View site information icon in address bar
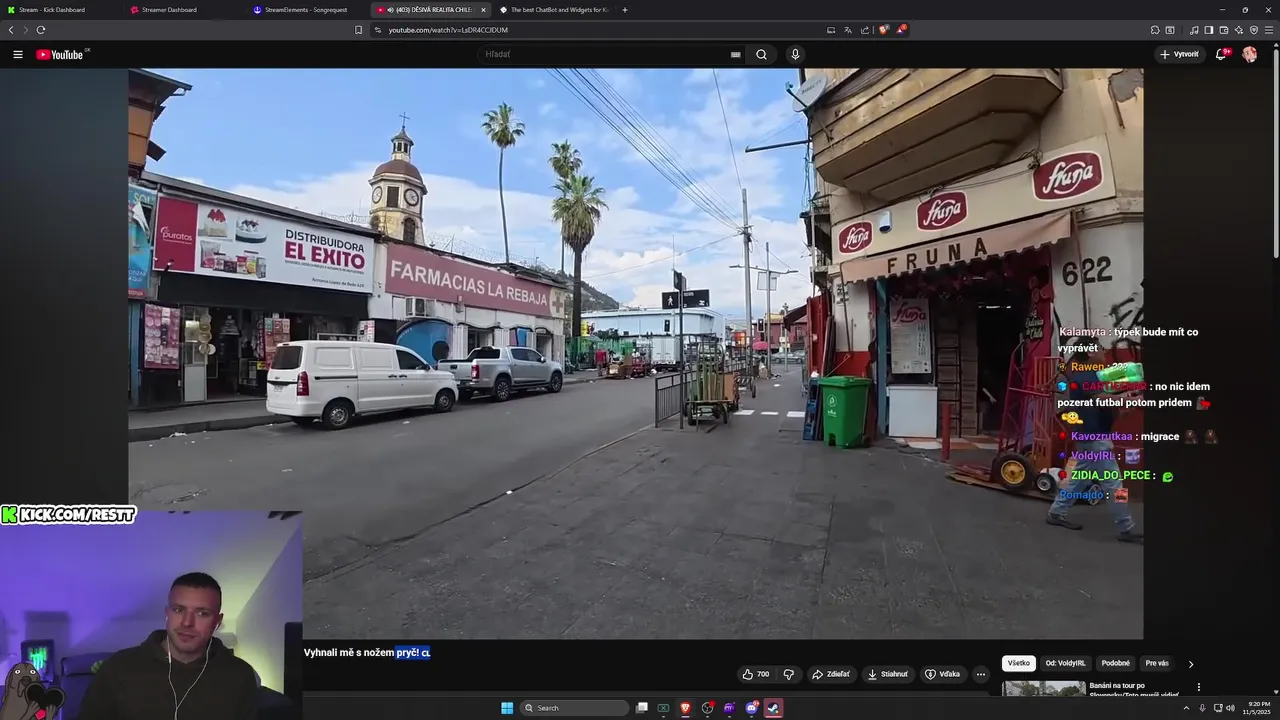This screenshot has height=720, width=1280. [378, 30]
